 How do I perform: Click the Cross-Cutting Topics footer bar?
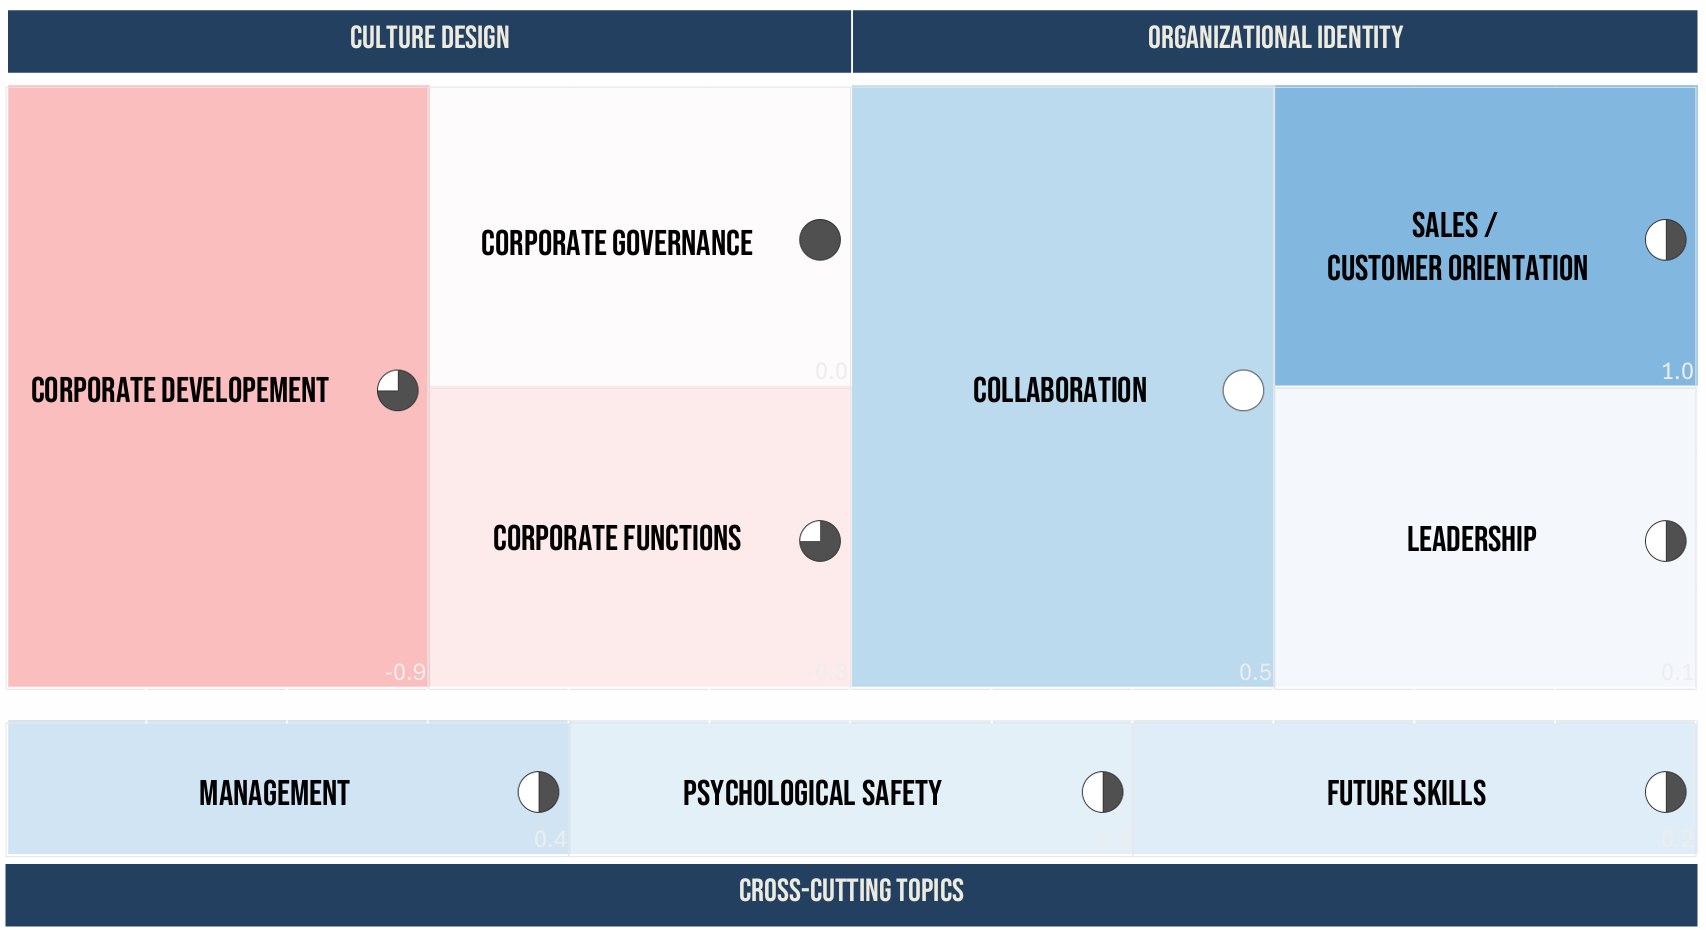[x=851, y=891]
